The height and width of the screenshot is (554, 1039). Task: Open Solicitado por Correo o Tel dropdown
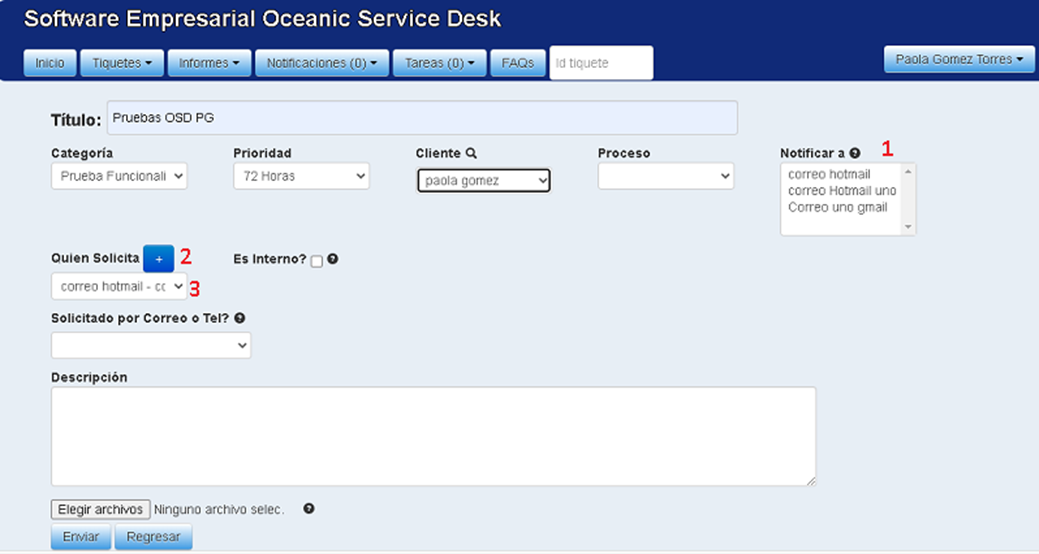point(151,345)
